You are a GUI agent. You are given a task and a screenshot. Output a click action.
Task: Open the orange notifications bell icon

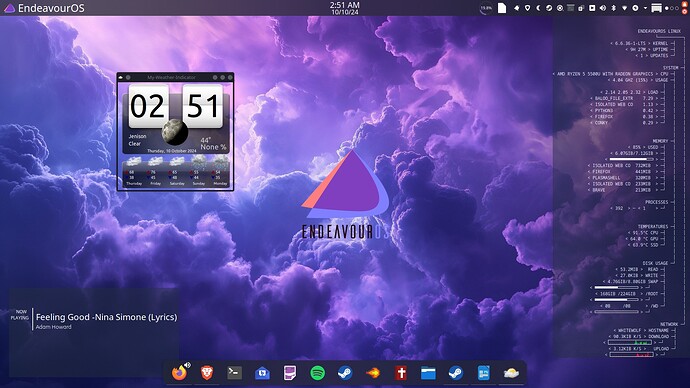pyautogui.click(x=684, y=4)
